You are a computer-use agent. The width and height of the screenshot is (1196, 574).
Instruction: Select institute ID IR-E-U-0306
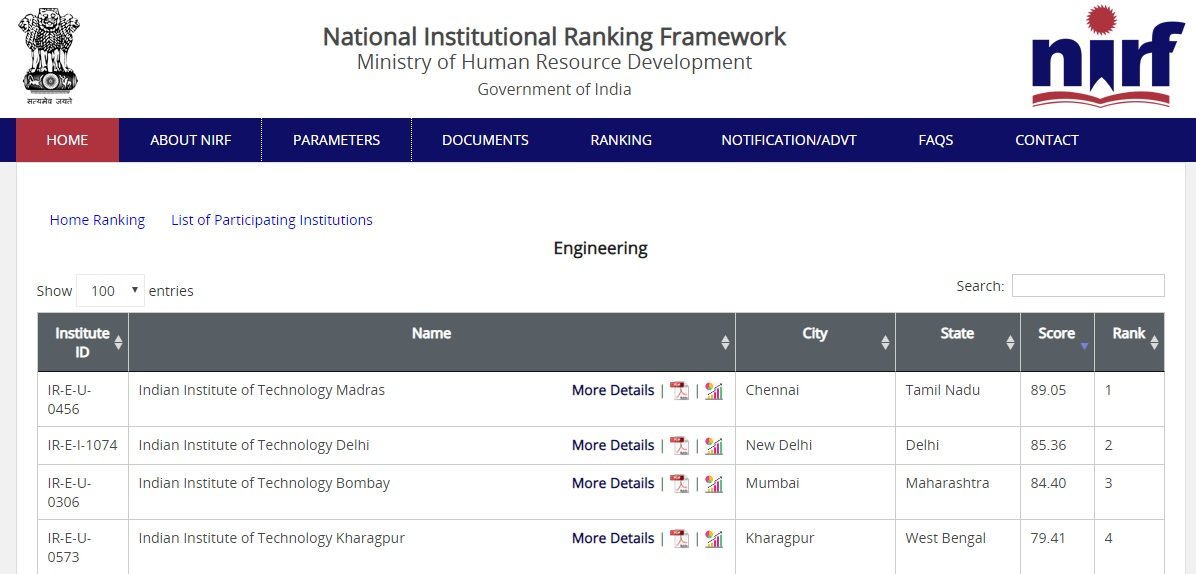[x=69, y=492]
